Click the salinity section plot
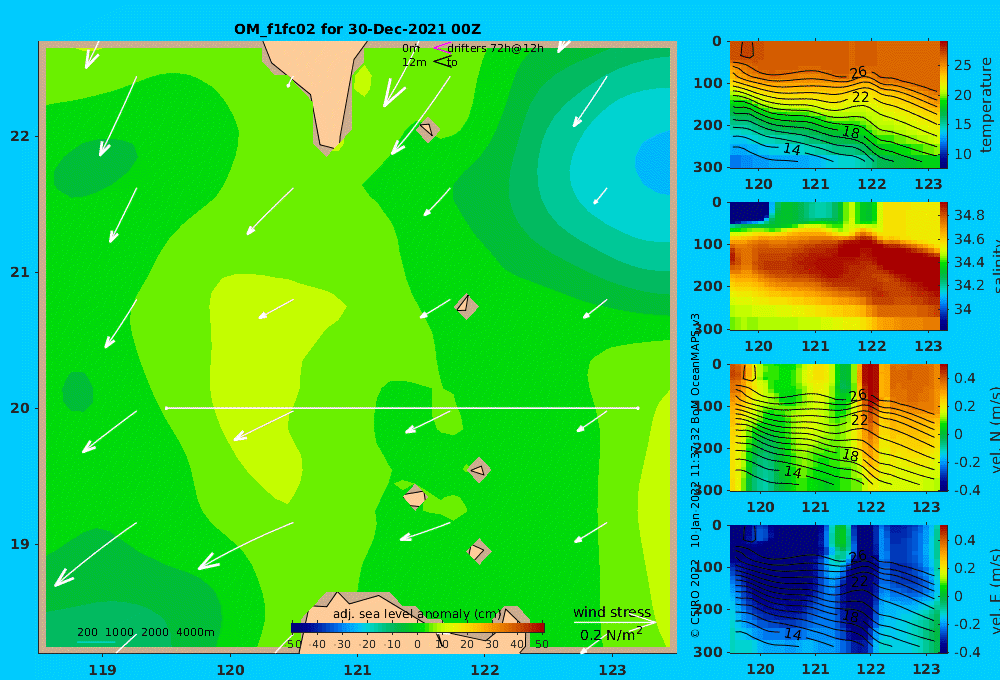 point(834,266)
